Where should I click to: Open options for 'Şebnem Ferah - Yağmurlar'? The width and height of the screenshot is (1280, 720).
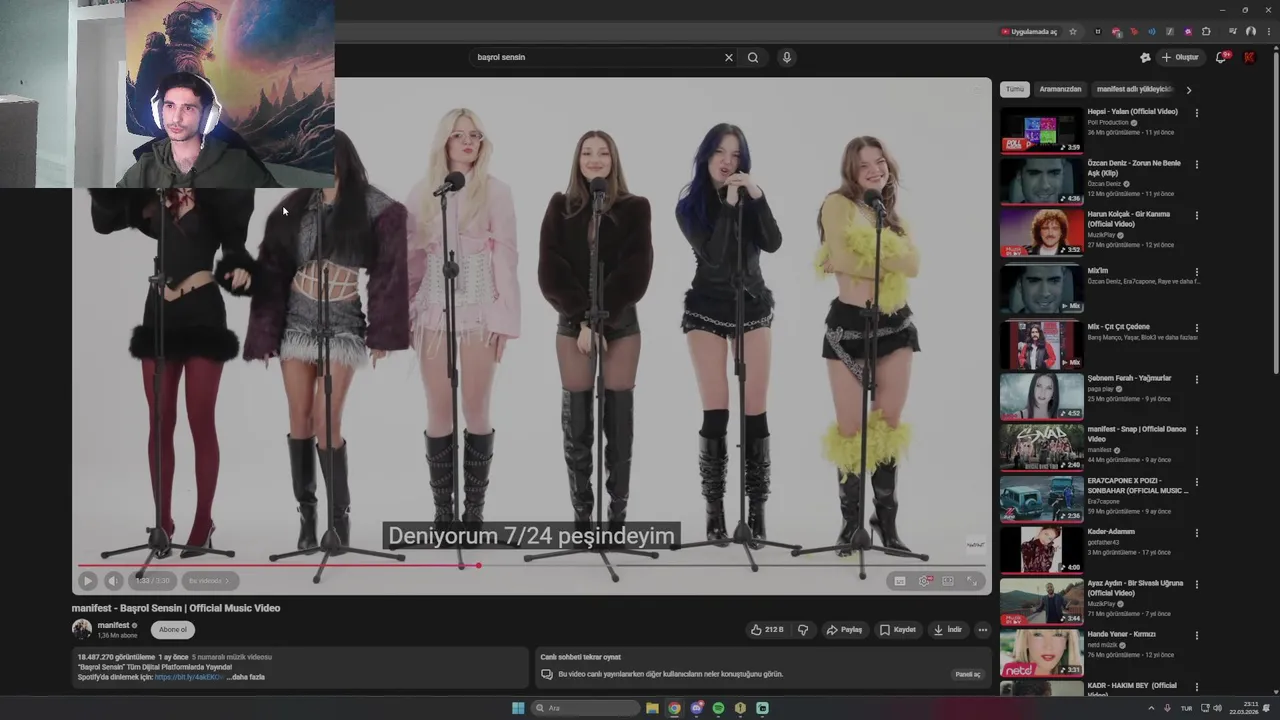pyautogui.click(x=1196, y=379)
